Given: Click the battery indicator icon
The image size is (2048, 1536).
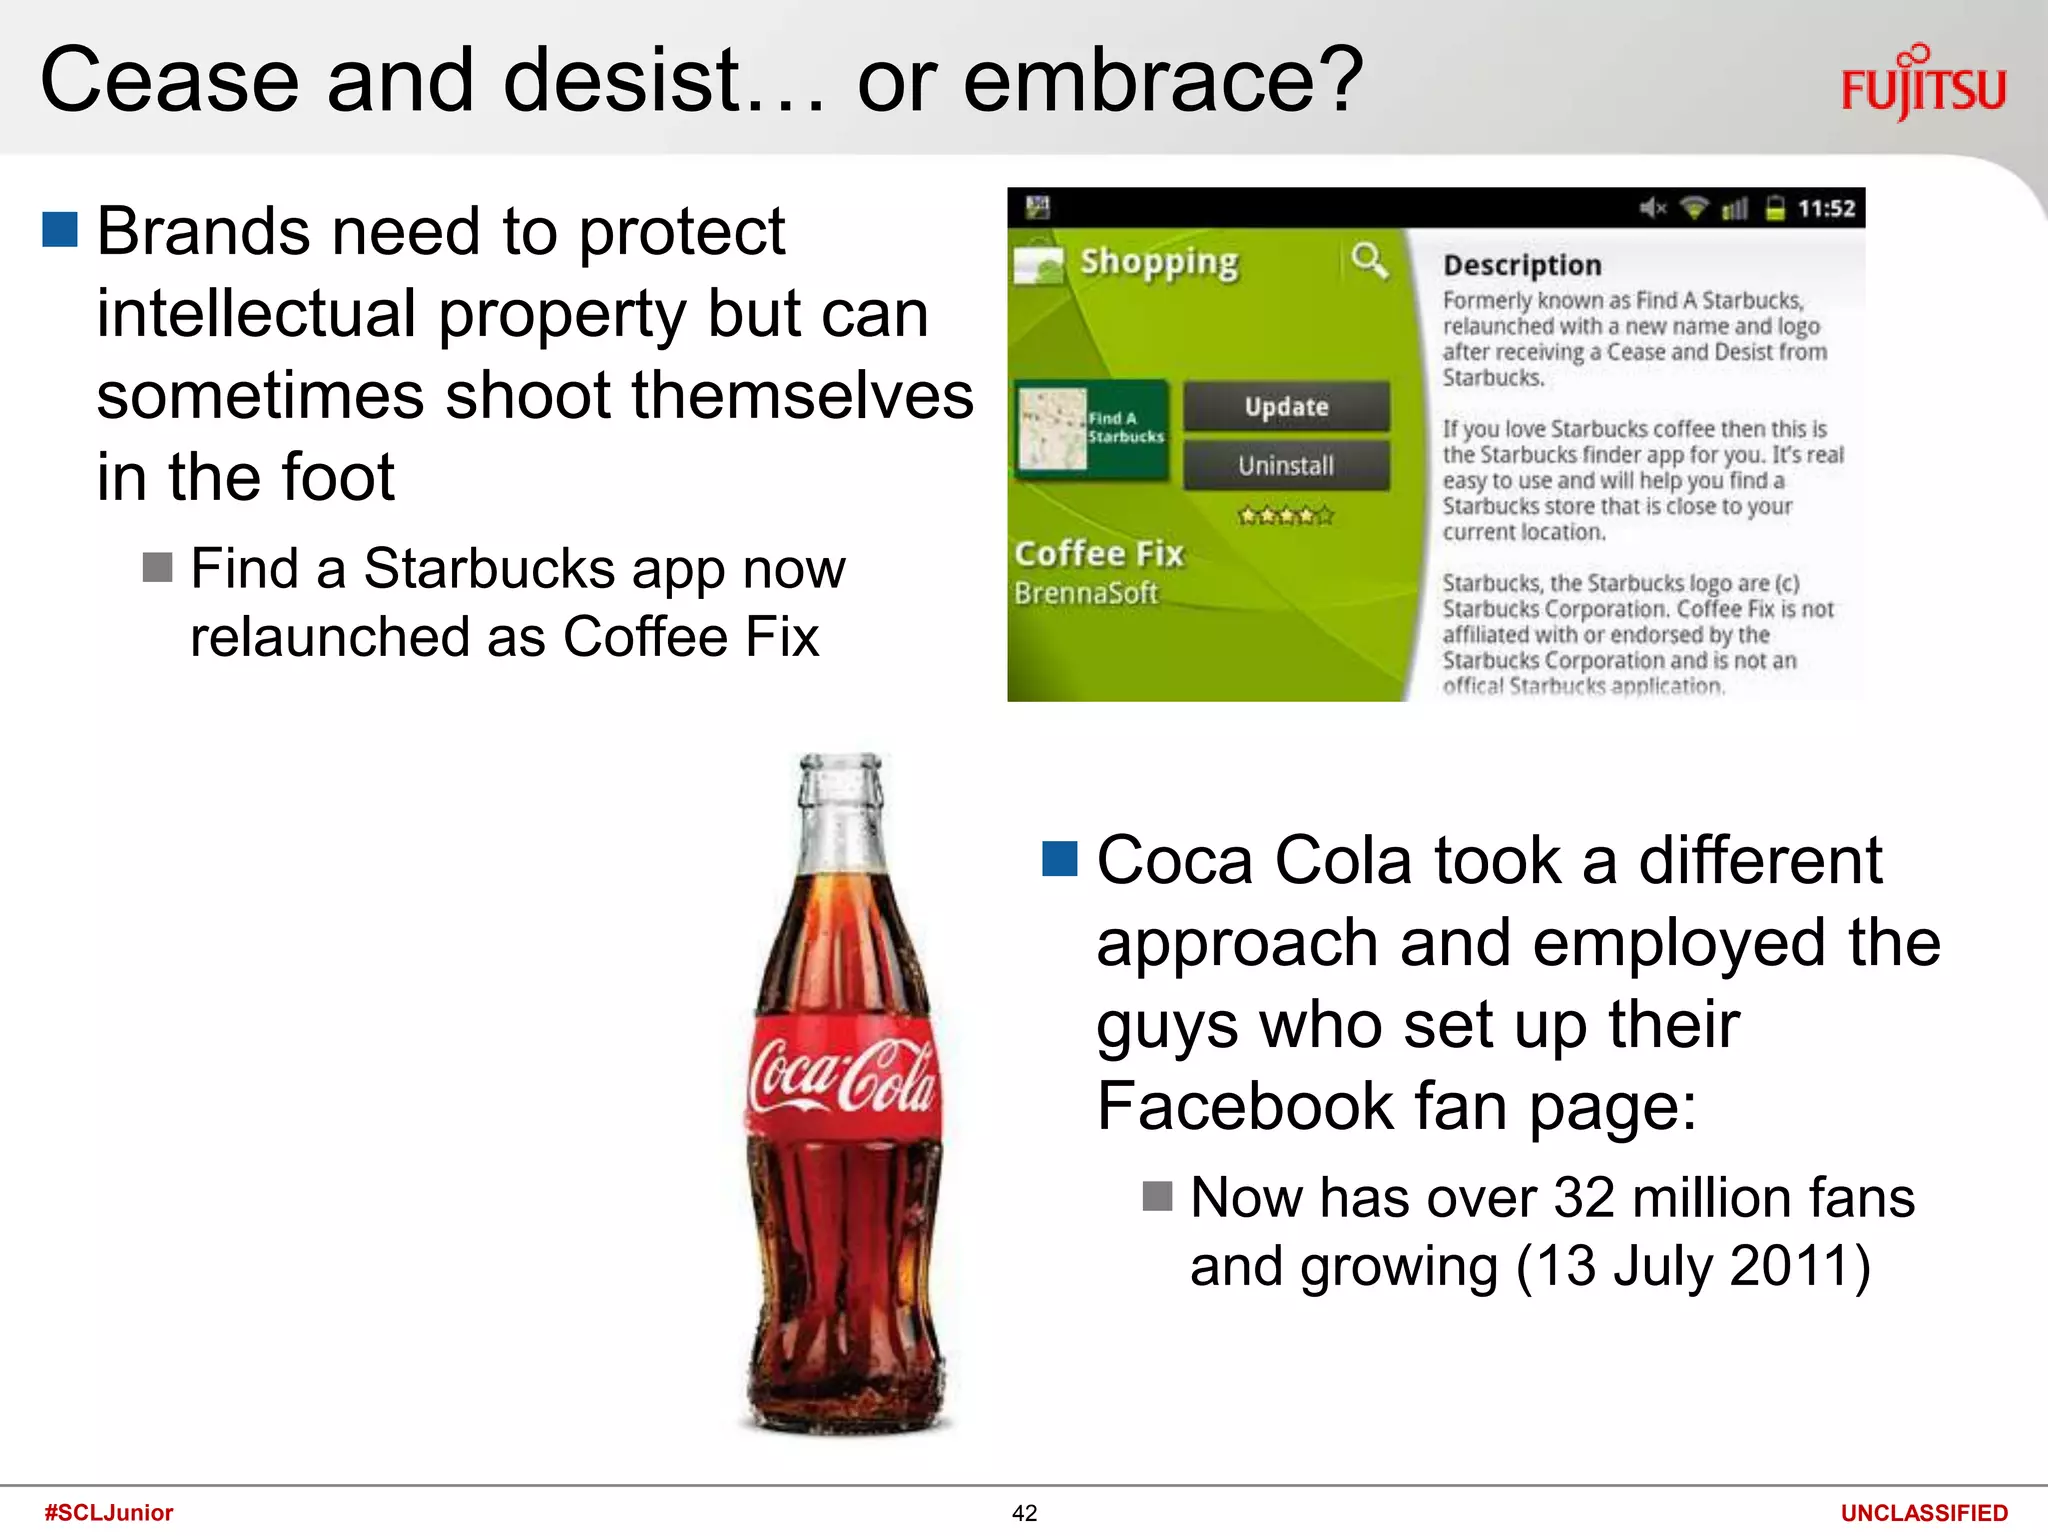Looking at the screenshot, I should (1775, 208).
